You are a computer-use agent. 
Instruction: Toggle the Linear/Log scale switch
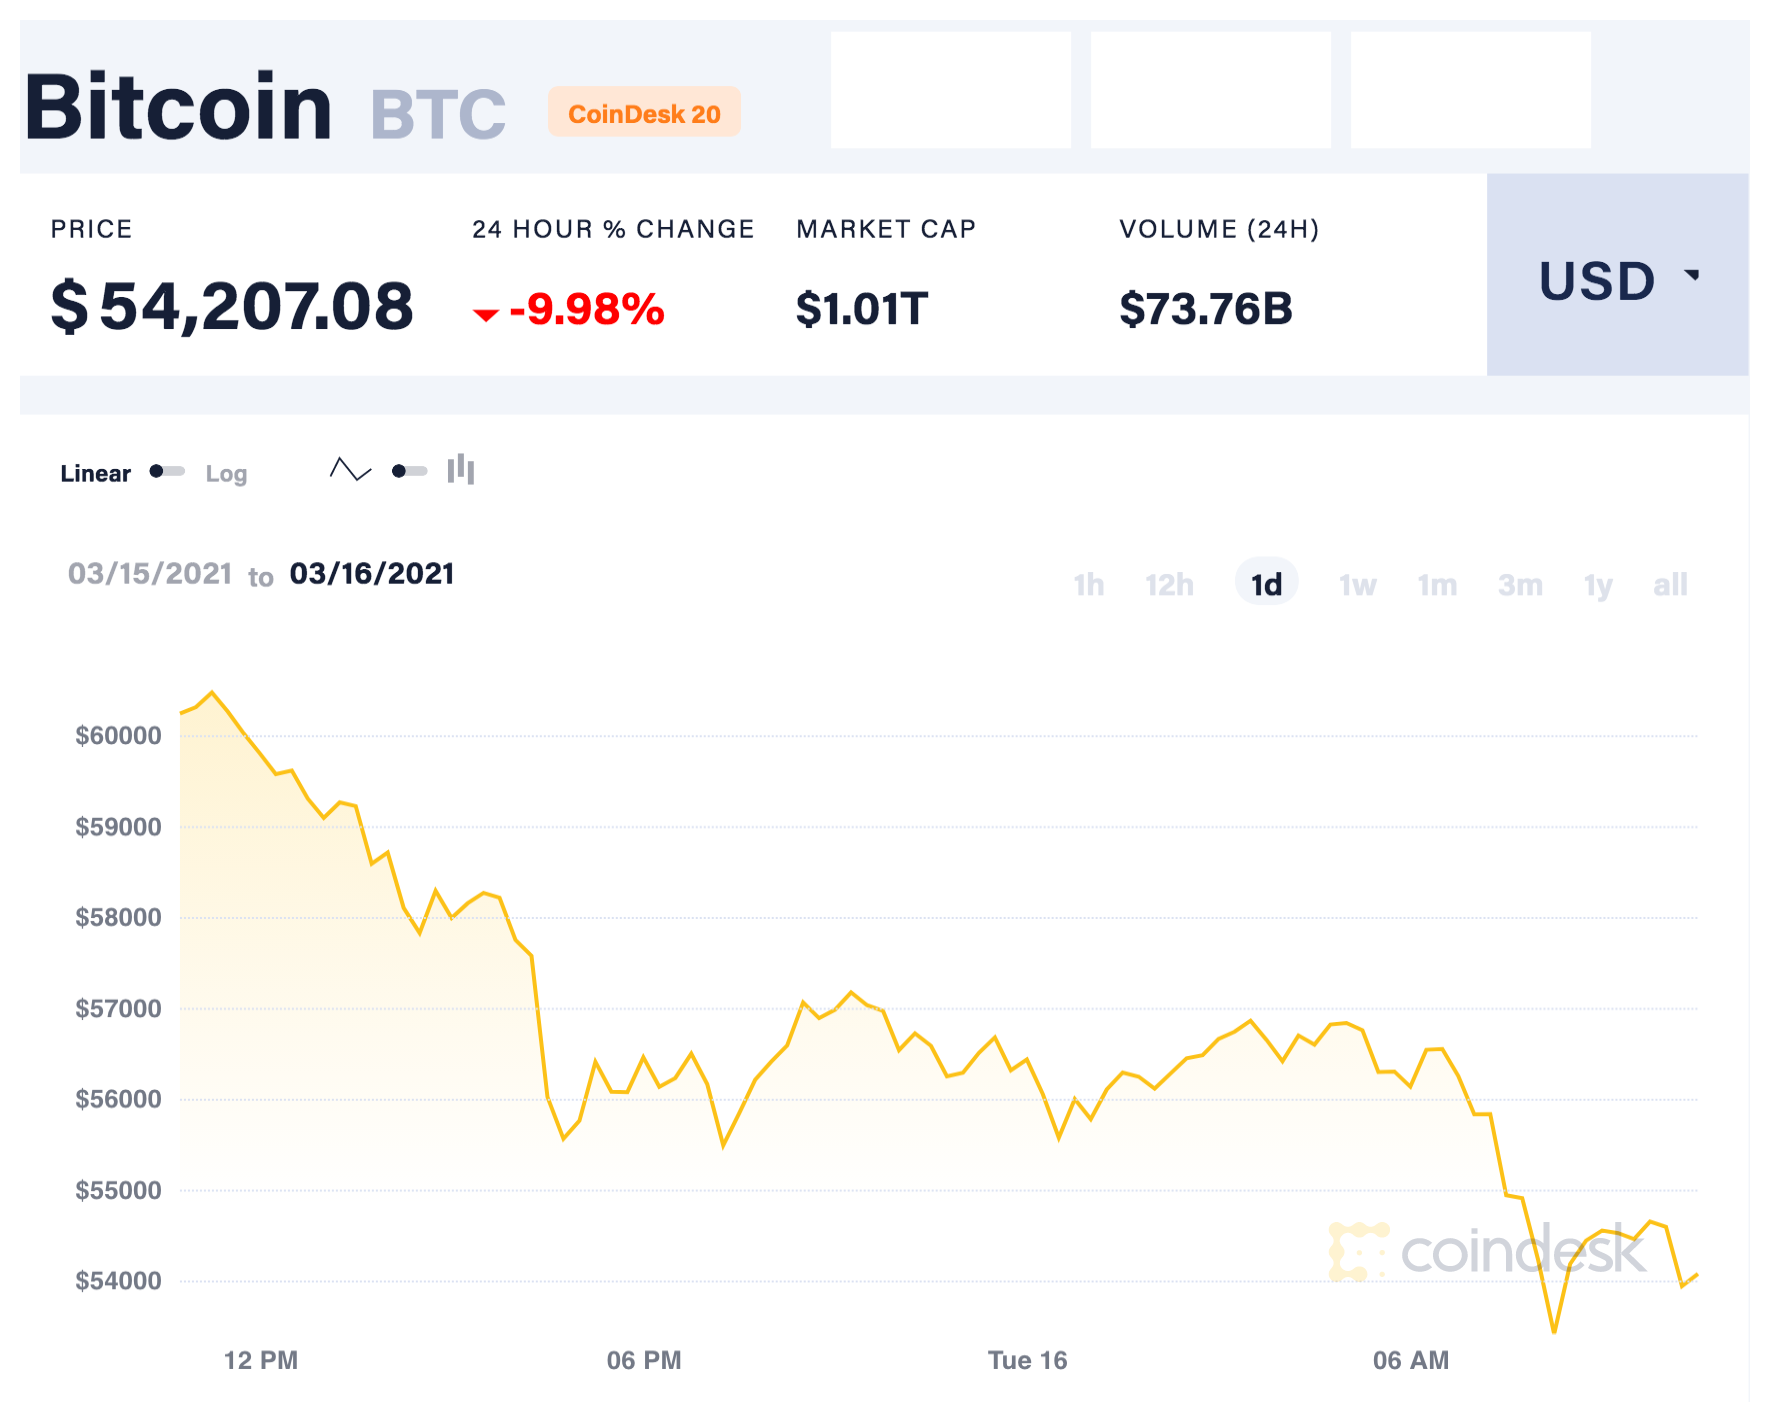click(167, 471)
